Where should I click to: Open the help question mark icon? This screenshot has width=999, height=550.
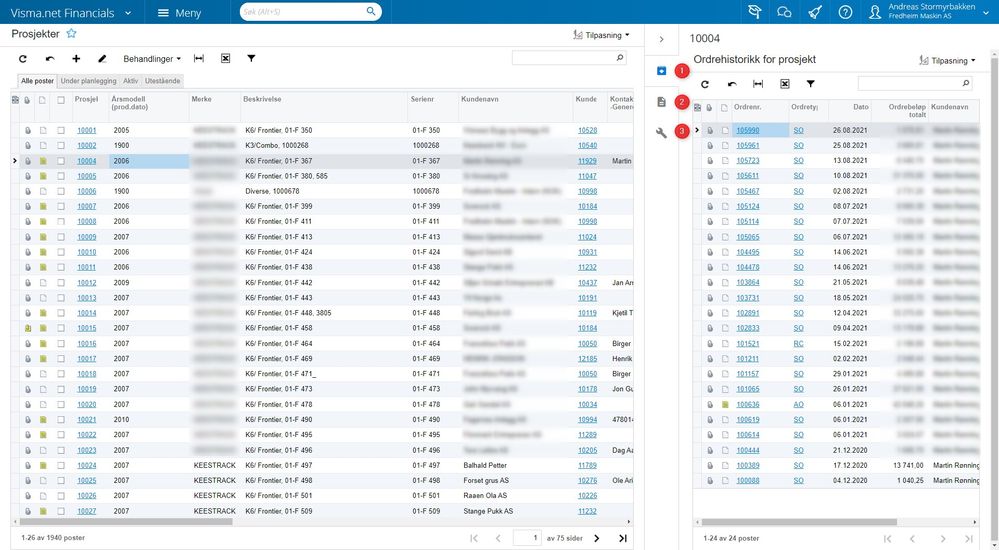tap(845, 12)
